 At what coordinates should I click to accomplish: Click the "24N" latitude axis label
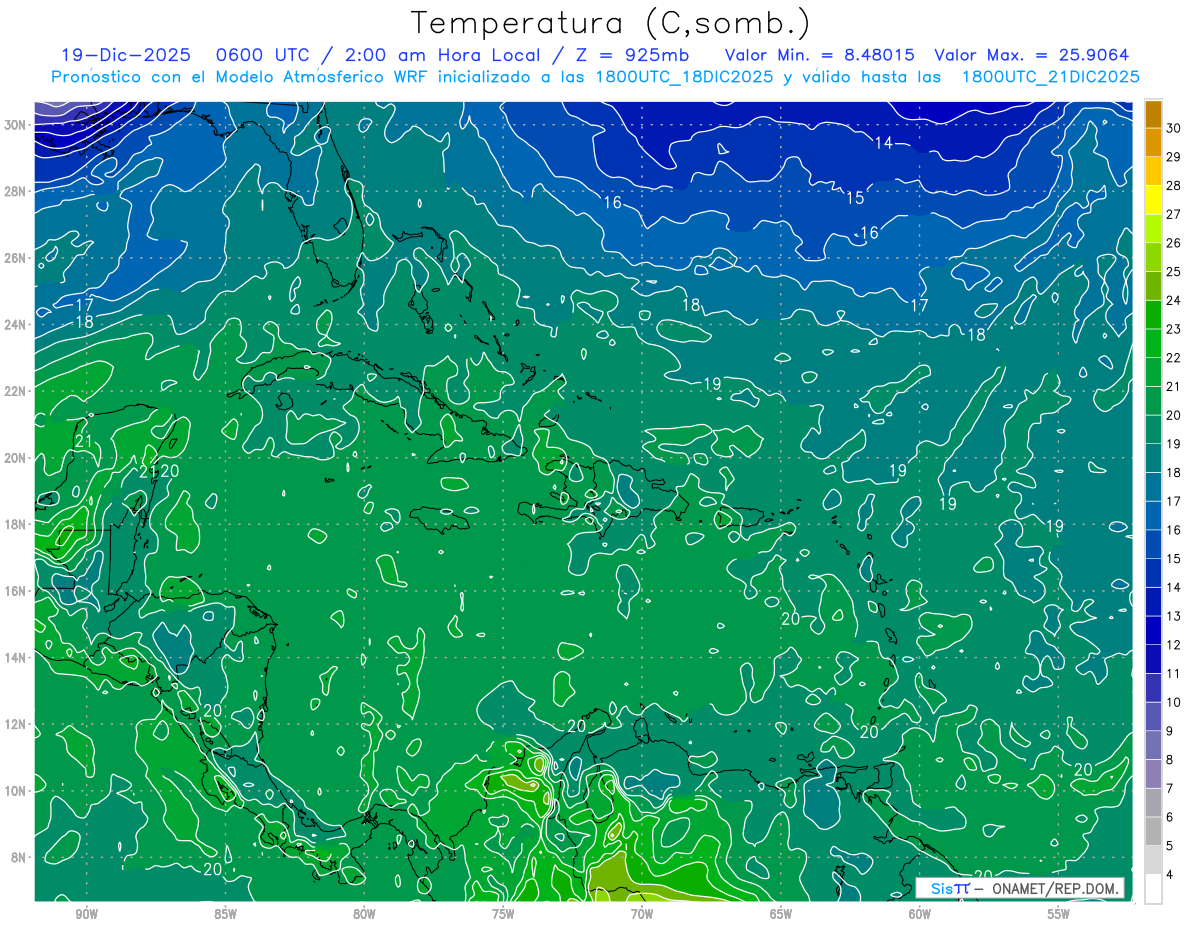pyautogui.click(x=16, y=325)
